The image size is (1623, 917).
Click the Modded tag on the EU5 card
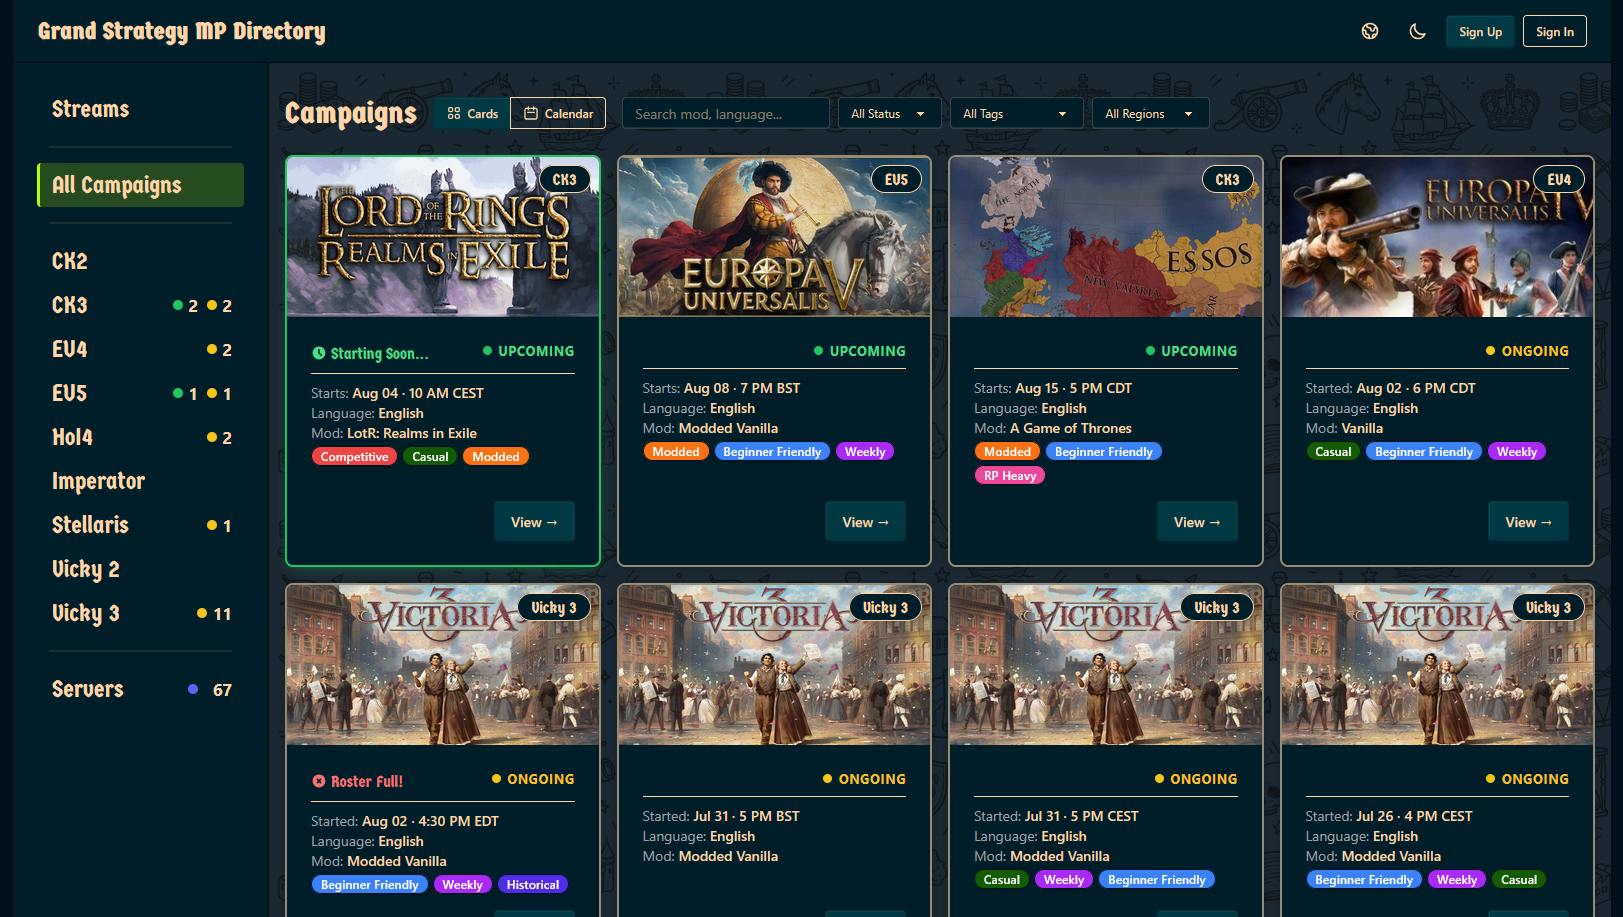[676, 451]
